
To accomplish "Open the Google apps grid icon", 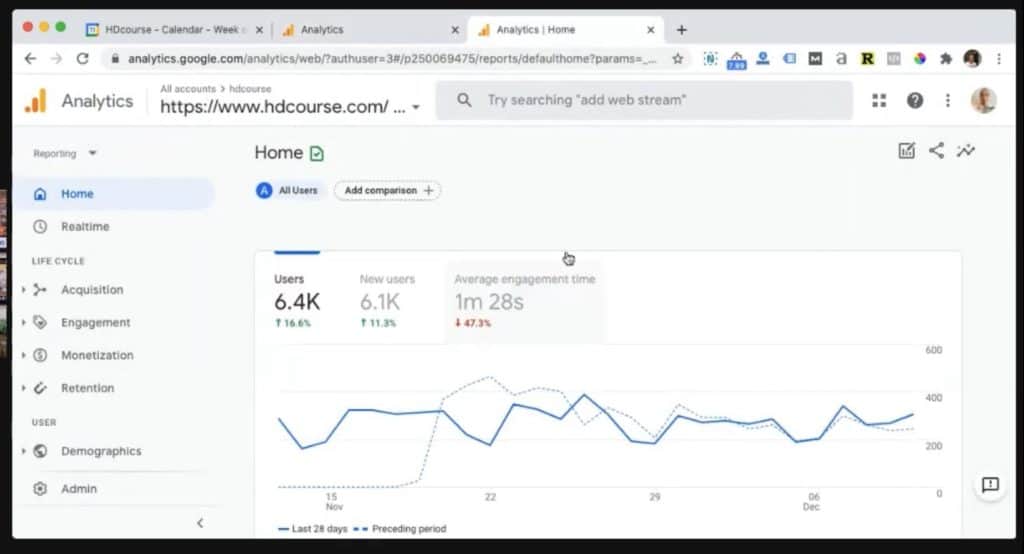I will (879, 100).
